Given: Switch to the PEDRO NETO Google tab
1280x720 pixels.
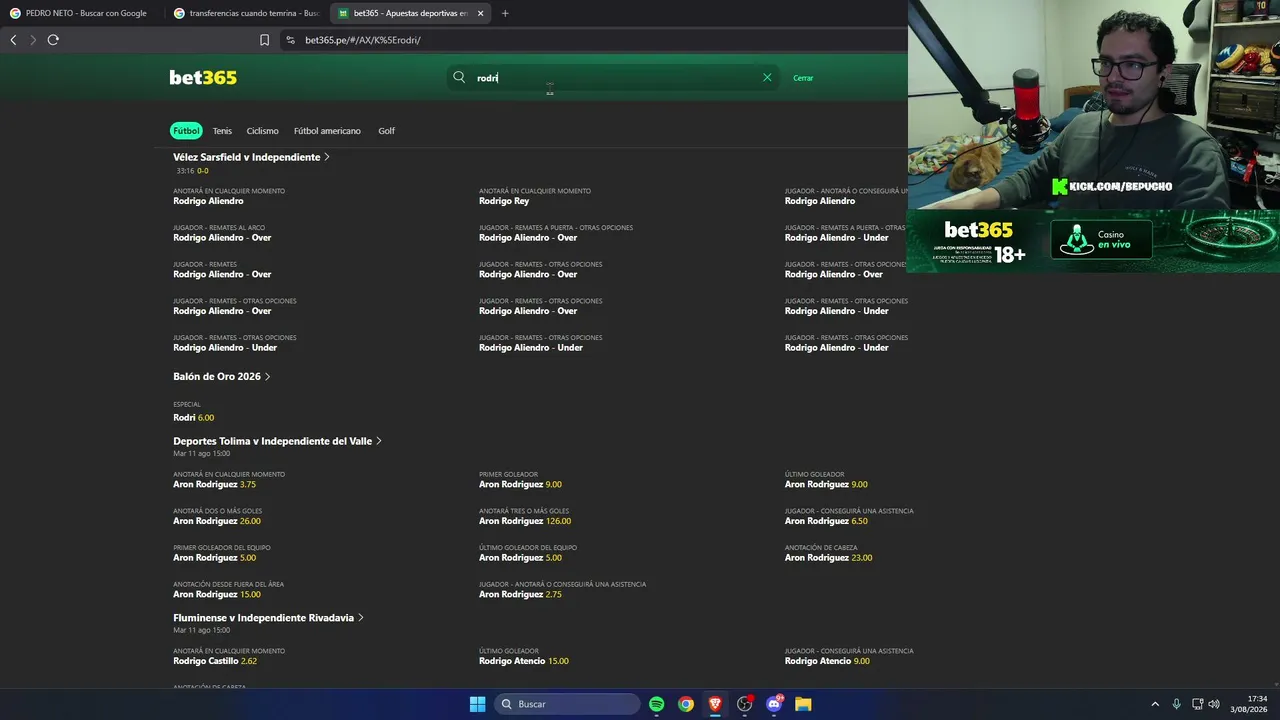Looking at the screenshot, I should click(x=79, y=13).
